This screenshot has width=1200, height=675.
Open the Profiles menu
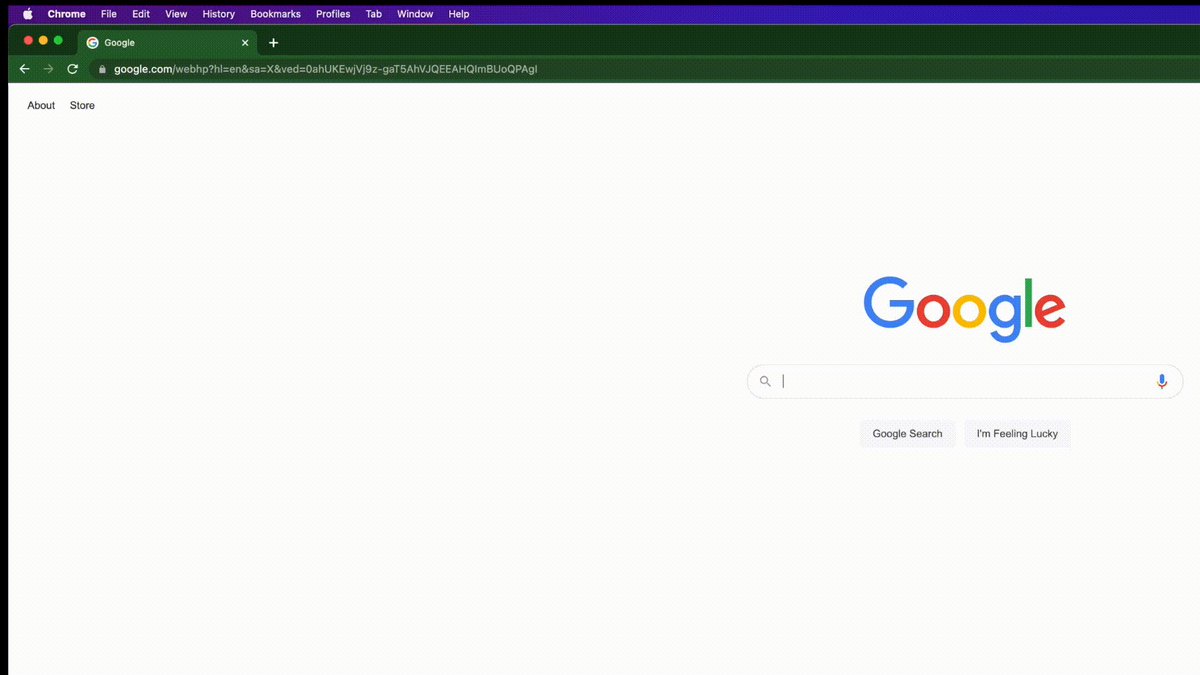[333, 14]
